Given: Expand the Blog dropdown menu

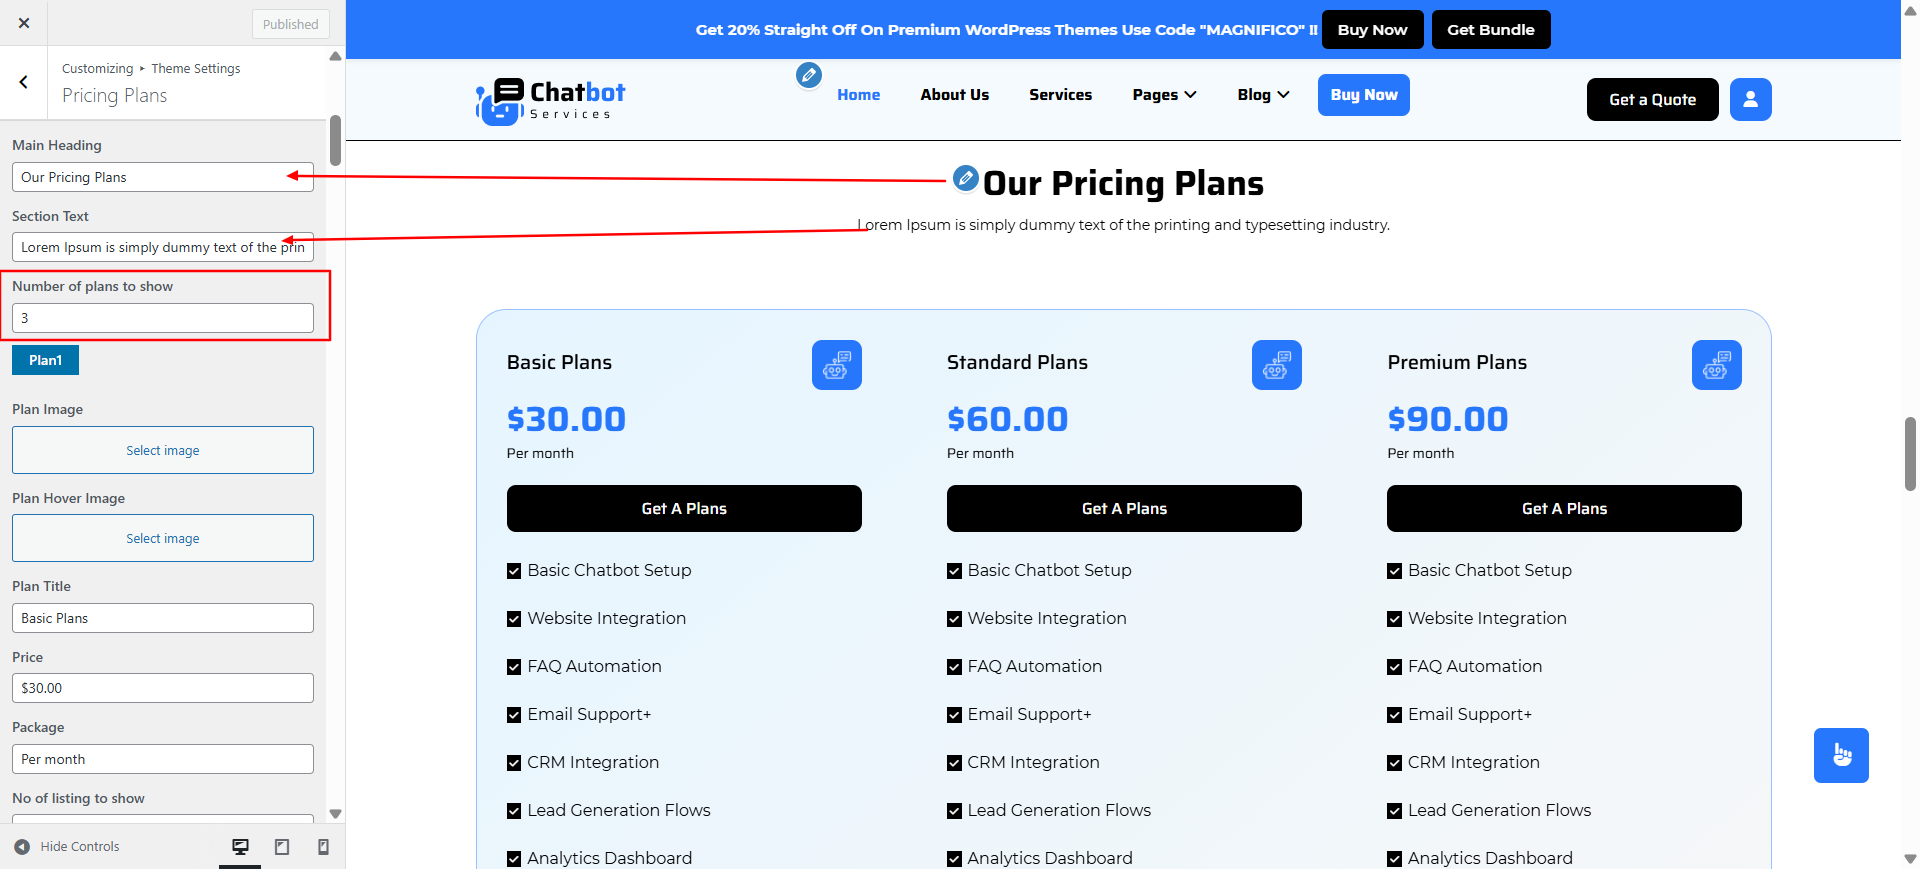Looking at the screenshot, I should pyautogui.click(x=1263, y=95).
